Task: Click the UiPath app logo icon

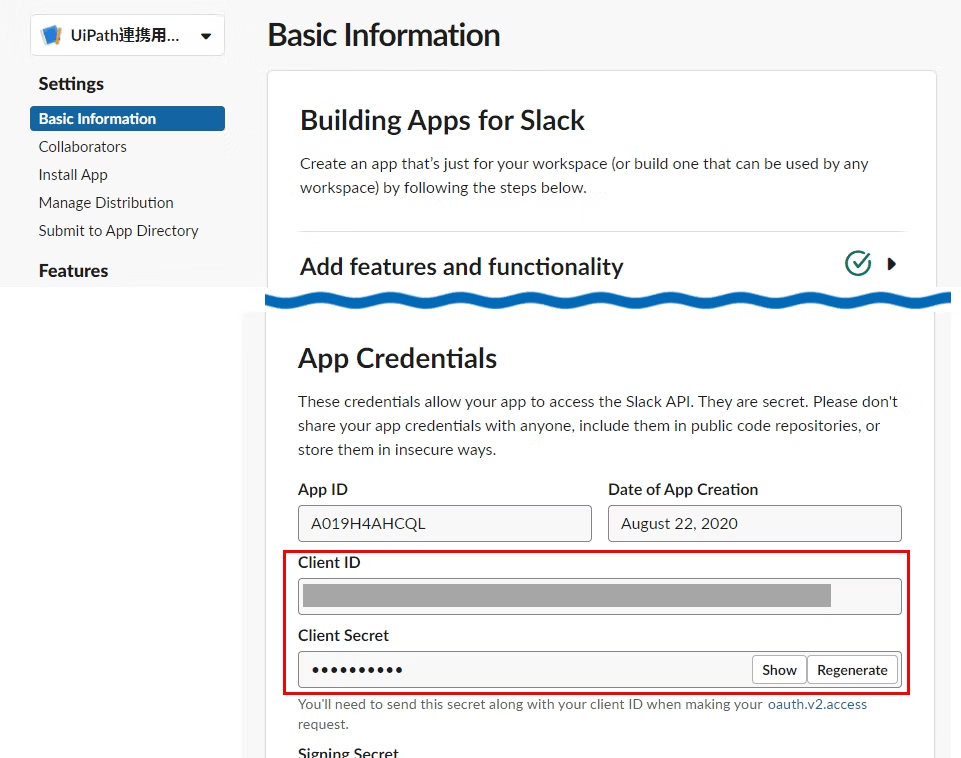Action: coord(51,35)
